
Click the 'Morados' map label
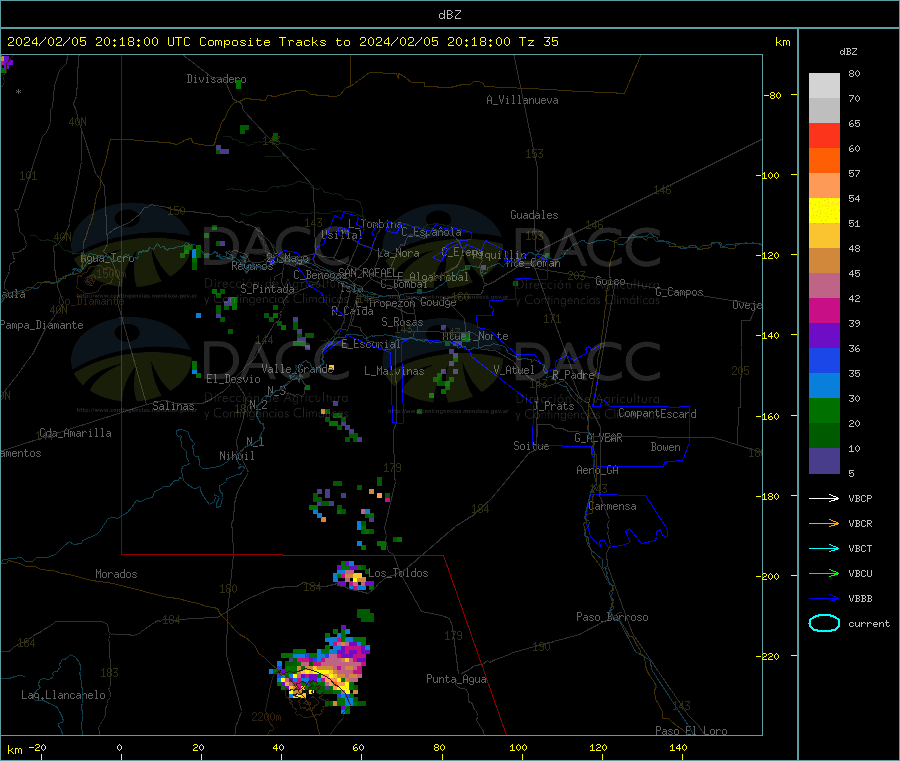(x=116, y=574)
